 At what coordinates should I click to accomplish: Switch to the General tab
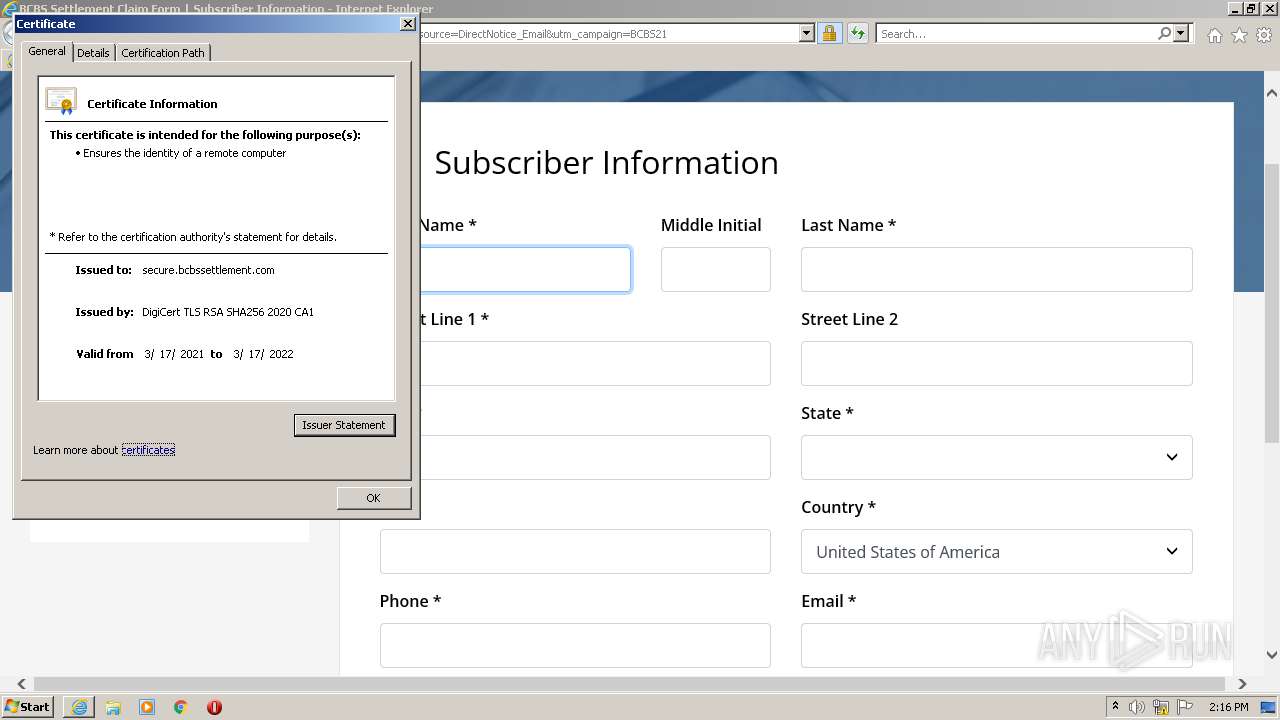[47, 51]
